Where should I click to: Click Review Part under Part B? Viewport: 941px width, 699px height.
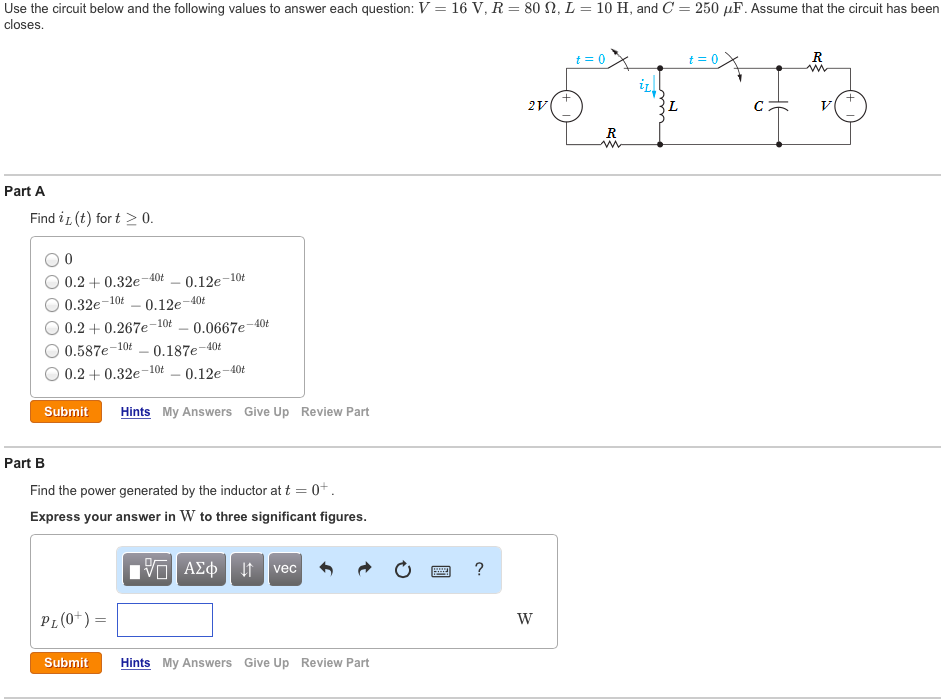click(335, 662)
